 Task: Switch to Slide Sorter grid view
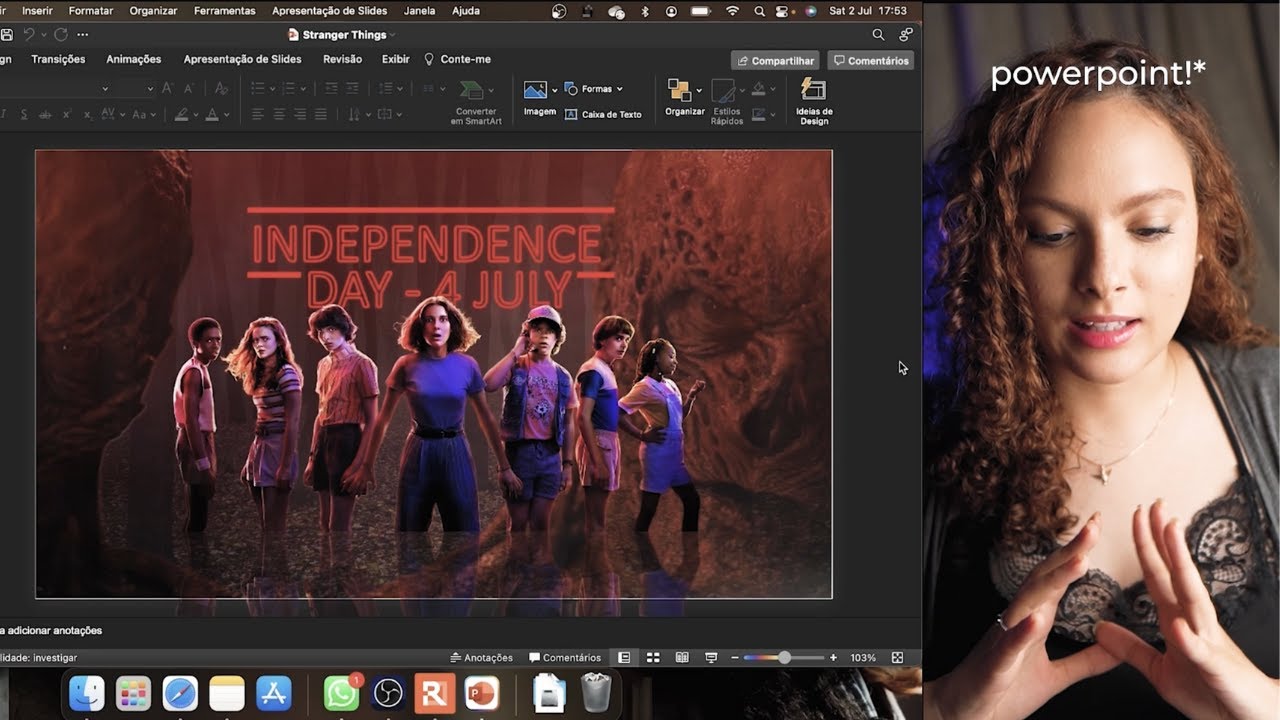(653, 658)
